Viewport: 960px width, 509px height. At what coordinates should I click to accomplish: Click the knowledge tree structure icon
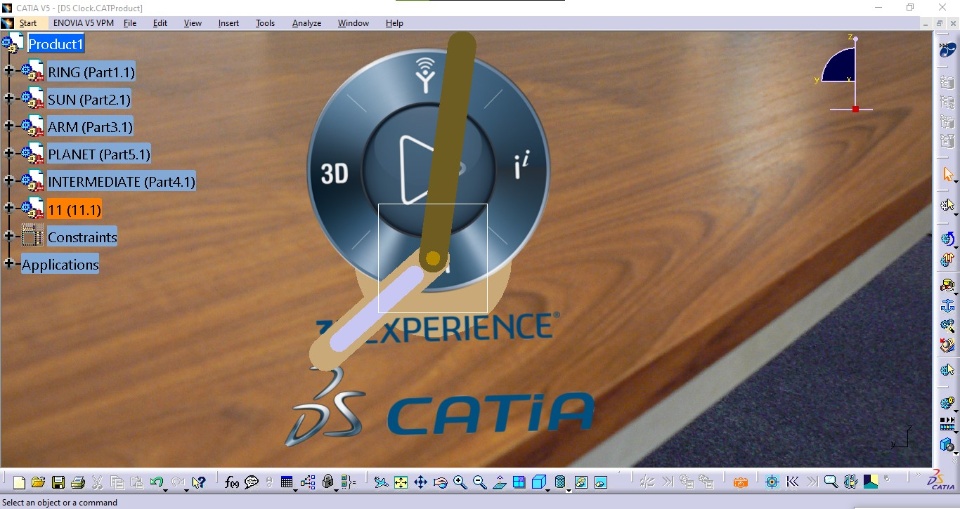[x=308, y=482]
